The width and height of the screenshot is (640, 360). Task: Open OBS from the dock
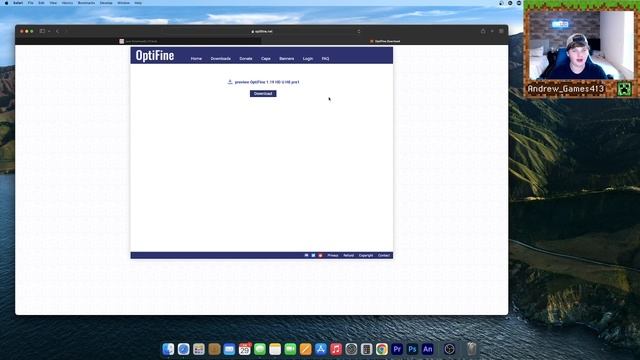449,349
